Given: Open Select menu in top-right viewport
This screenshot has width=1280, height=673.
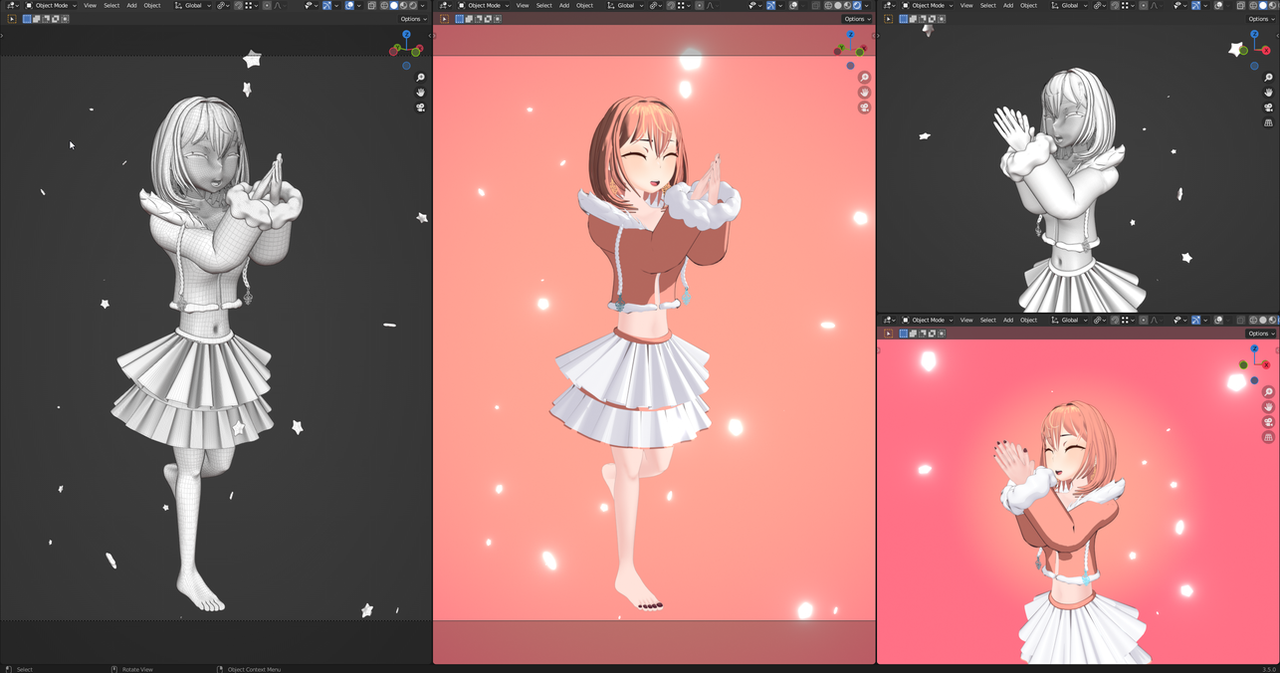Looking at the screenshot, I should click(988, 5).
